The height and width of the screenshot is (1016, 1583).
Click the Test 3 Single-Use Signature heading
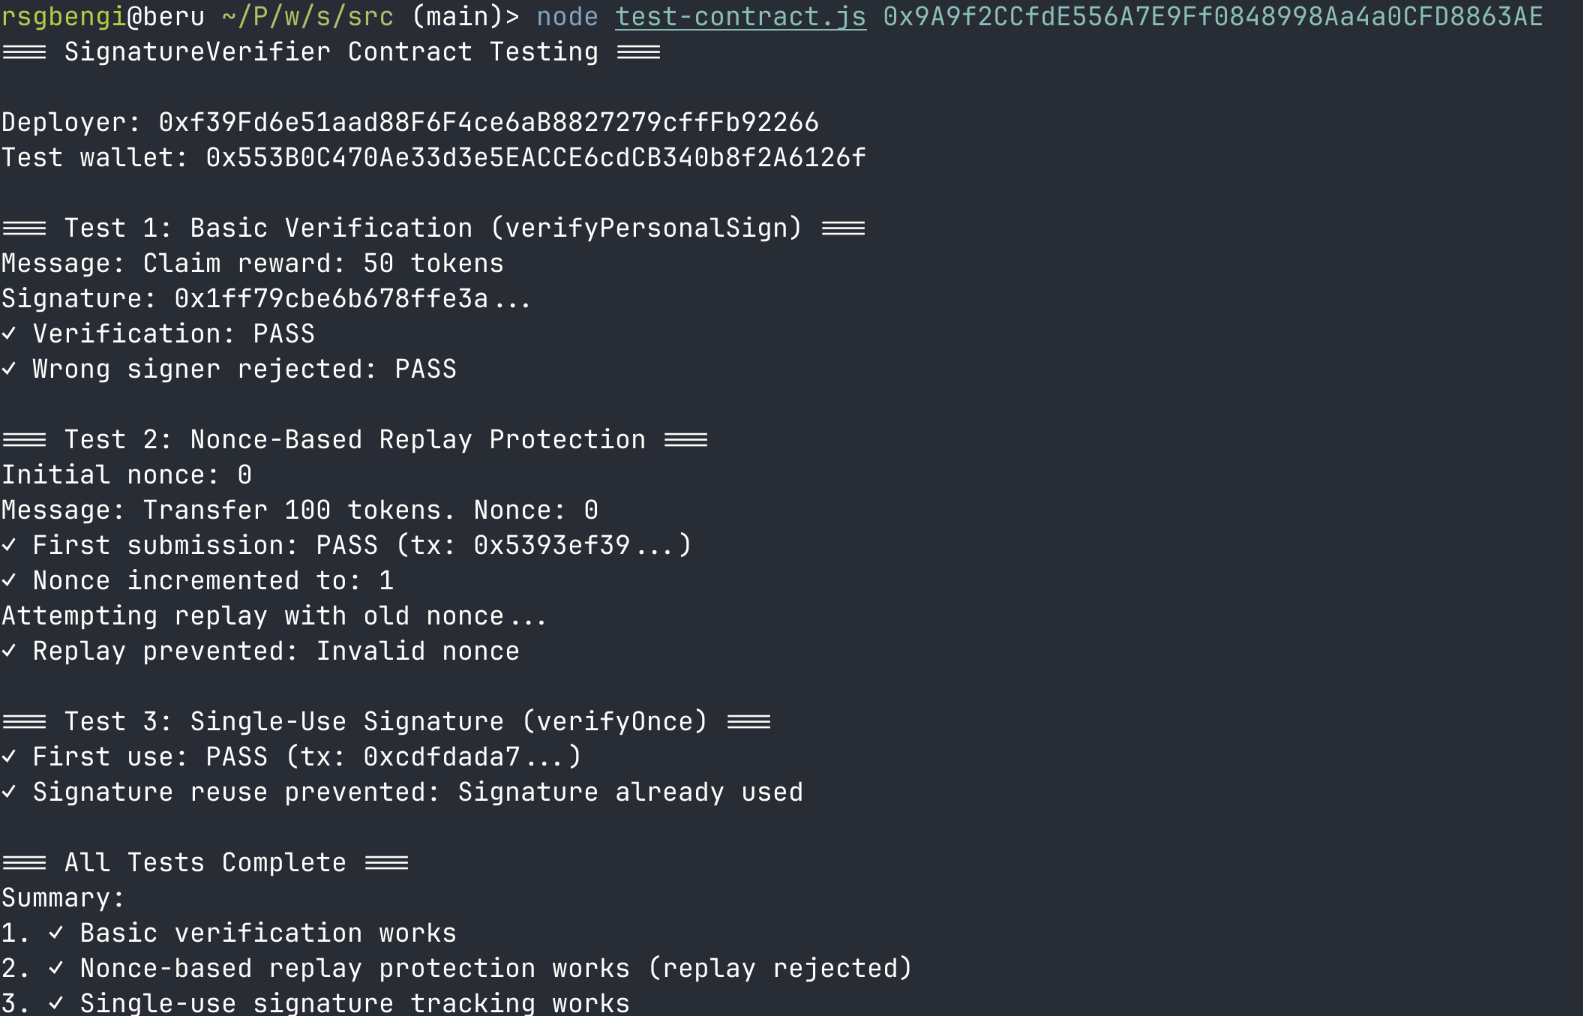[386, 722]
